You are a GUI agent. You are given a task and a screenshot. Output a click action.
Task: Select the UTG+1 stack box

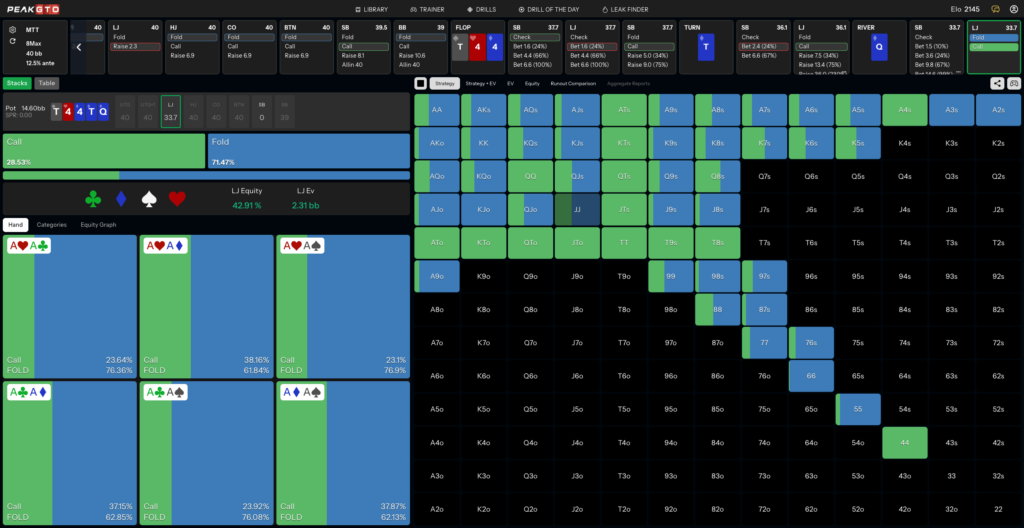point(148,111)
